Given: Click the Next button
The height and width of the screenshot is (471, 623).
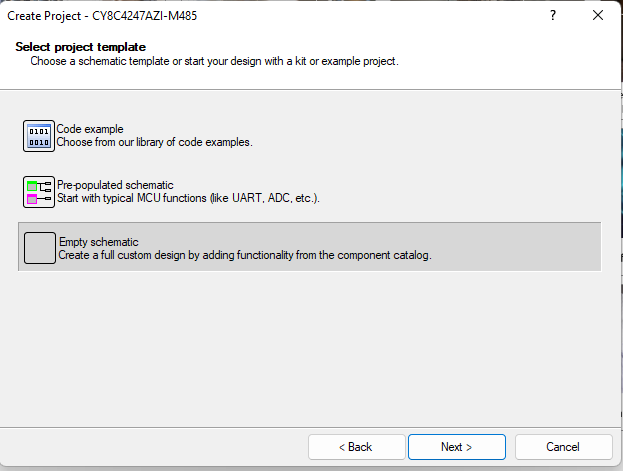Looking at the screenshot, I should (457, 447).
